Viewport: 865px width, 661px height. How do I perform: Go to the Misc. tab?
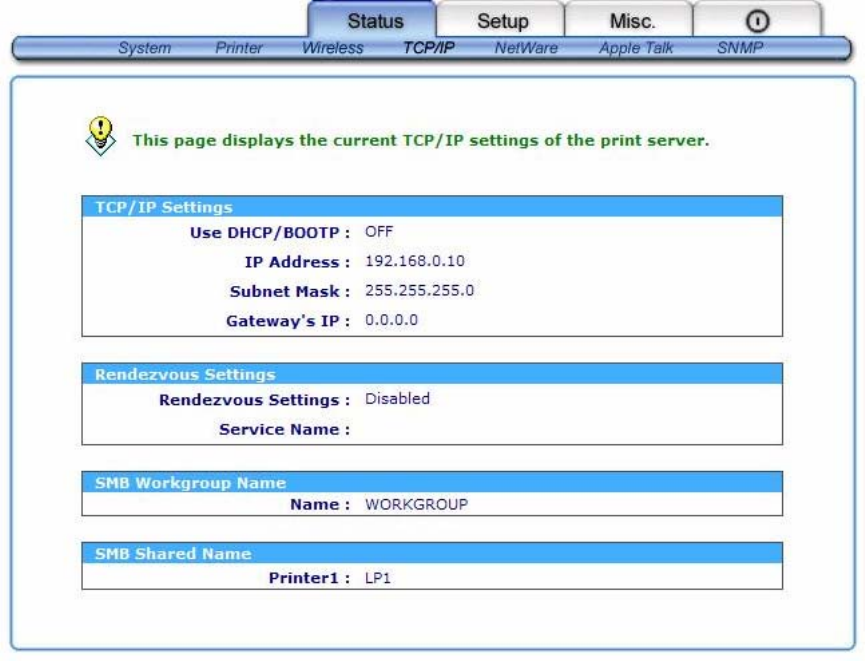pos(632,21)
